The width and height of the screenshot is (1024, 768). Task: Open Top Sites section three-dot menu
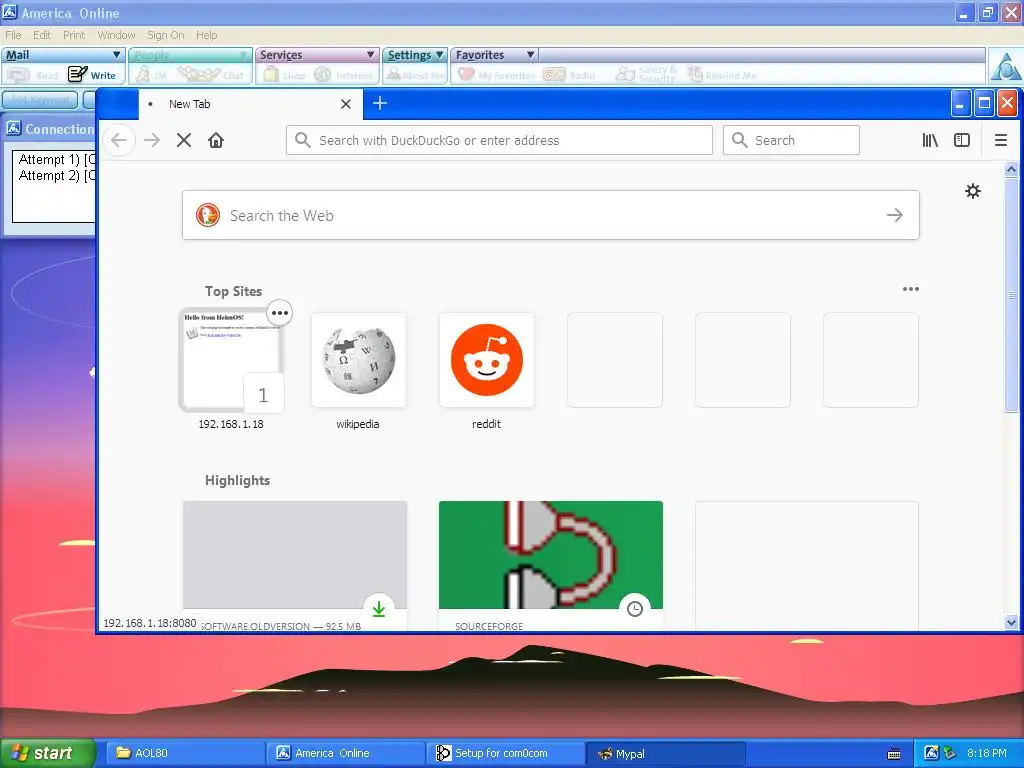point(911,289)
